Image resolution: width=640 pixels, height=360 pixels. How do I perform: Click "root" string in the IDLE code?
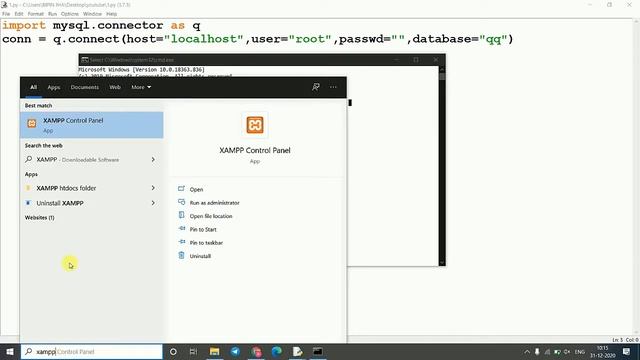tap(310, 39)
